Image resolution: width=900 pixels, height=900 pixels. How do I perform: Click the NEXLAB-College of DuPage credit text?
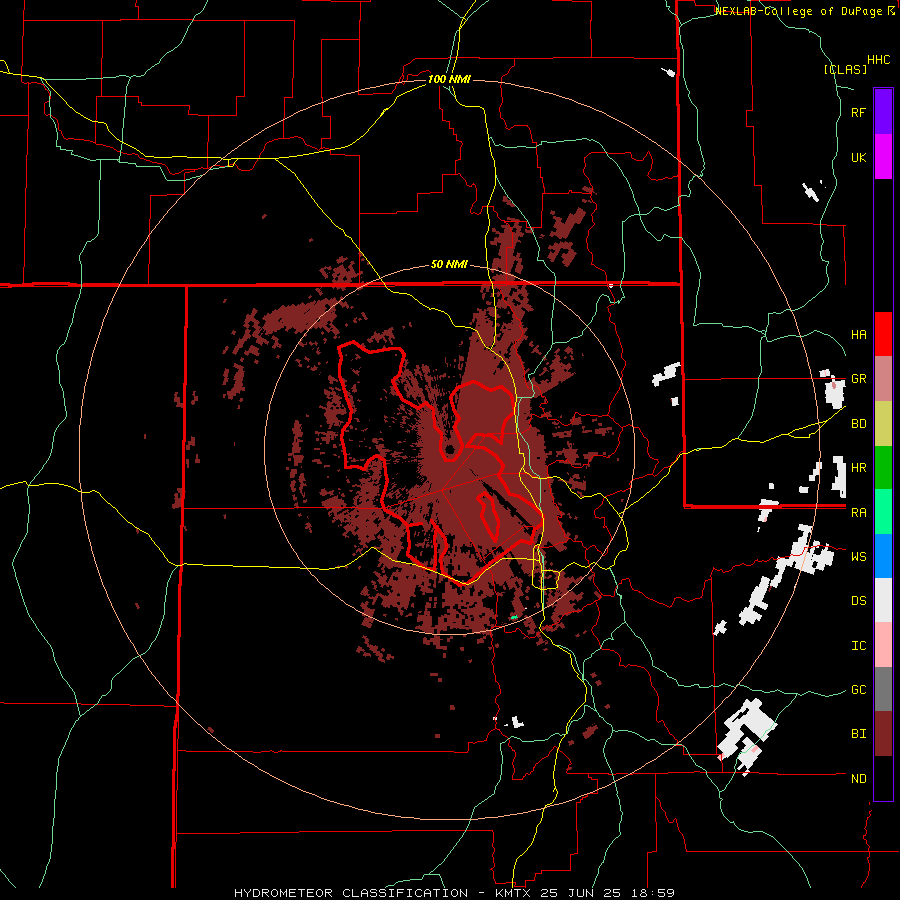click(x=798, y=11)
